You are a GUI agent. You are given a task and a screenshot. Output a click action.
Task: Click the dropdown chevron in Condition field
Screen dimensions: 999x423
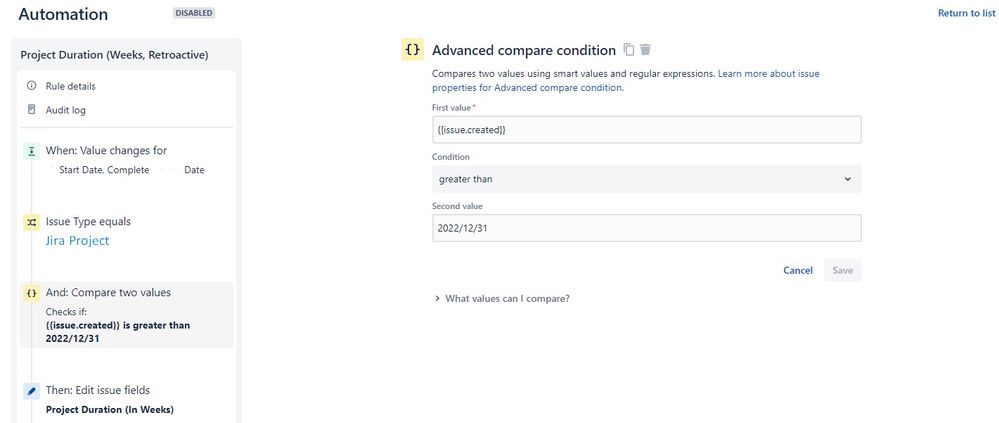(847, 179)
